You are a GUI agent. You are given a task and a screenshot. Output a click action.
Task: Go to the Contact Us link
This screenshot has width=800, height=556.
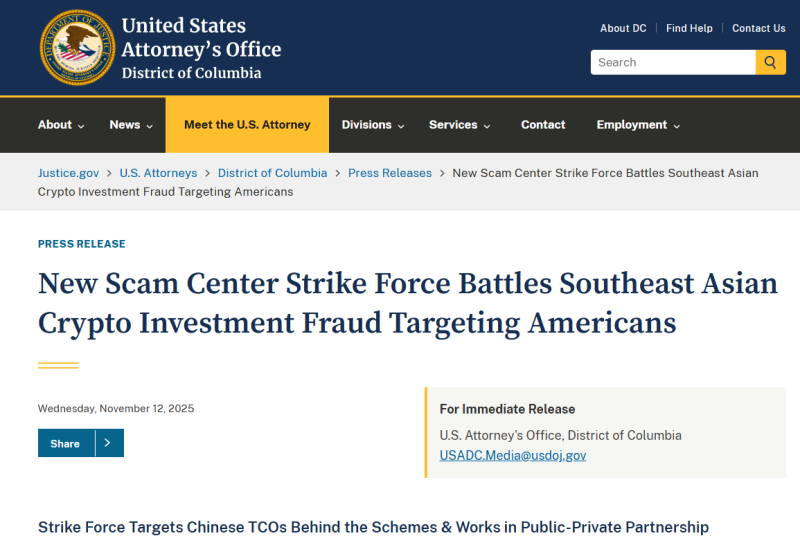tap(758, 28)
